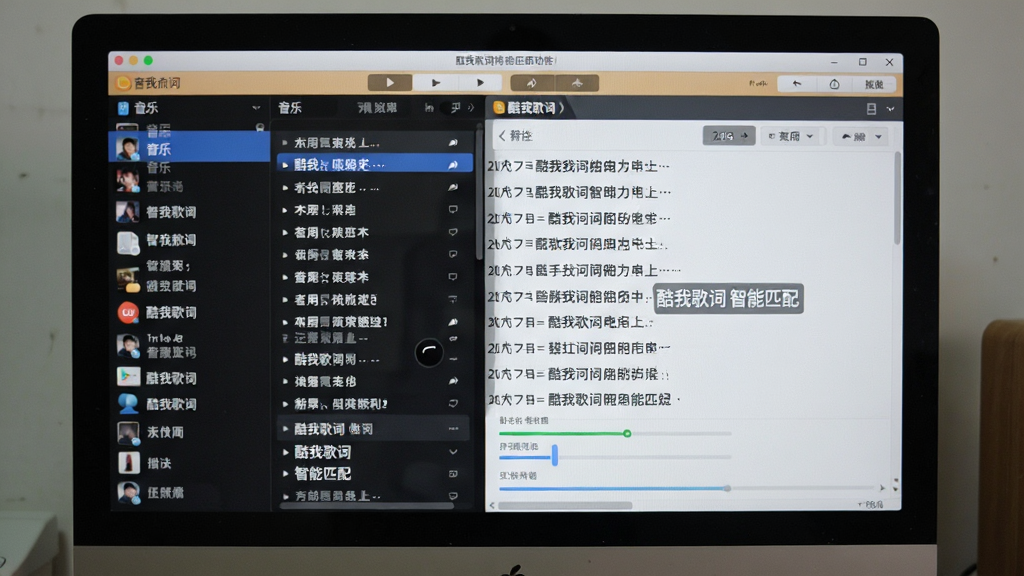Screen dimensions: 1024x576
Task: Click the 酷我歌词 智能匹配 tooltip label
Action: click(x=728, y=299)
